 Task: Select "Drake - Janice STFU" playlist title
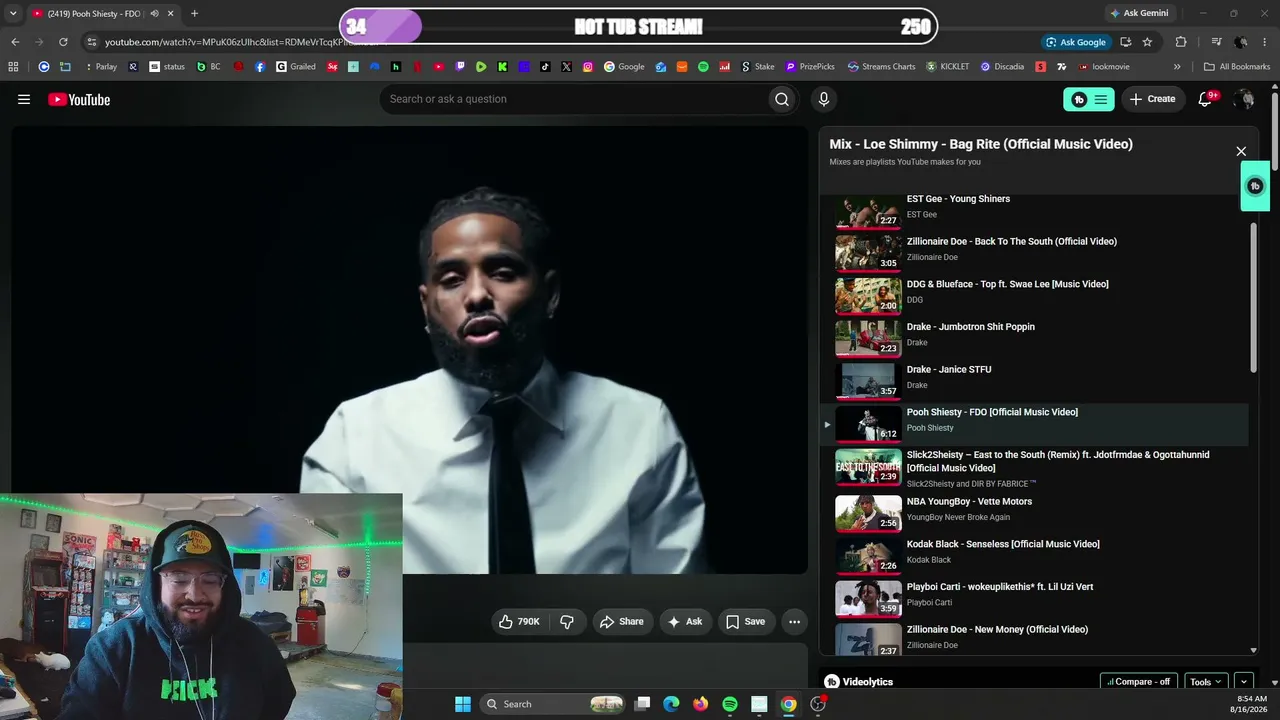click(949, 369)
